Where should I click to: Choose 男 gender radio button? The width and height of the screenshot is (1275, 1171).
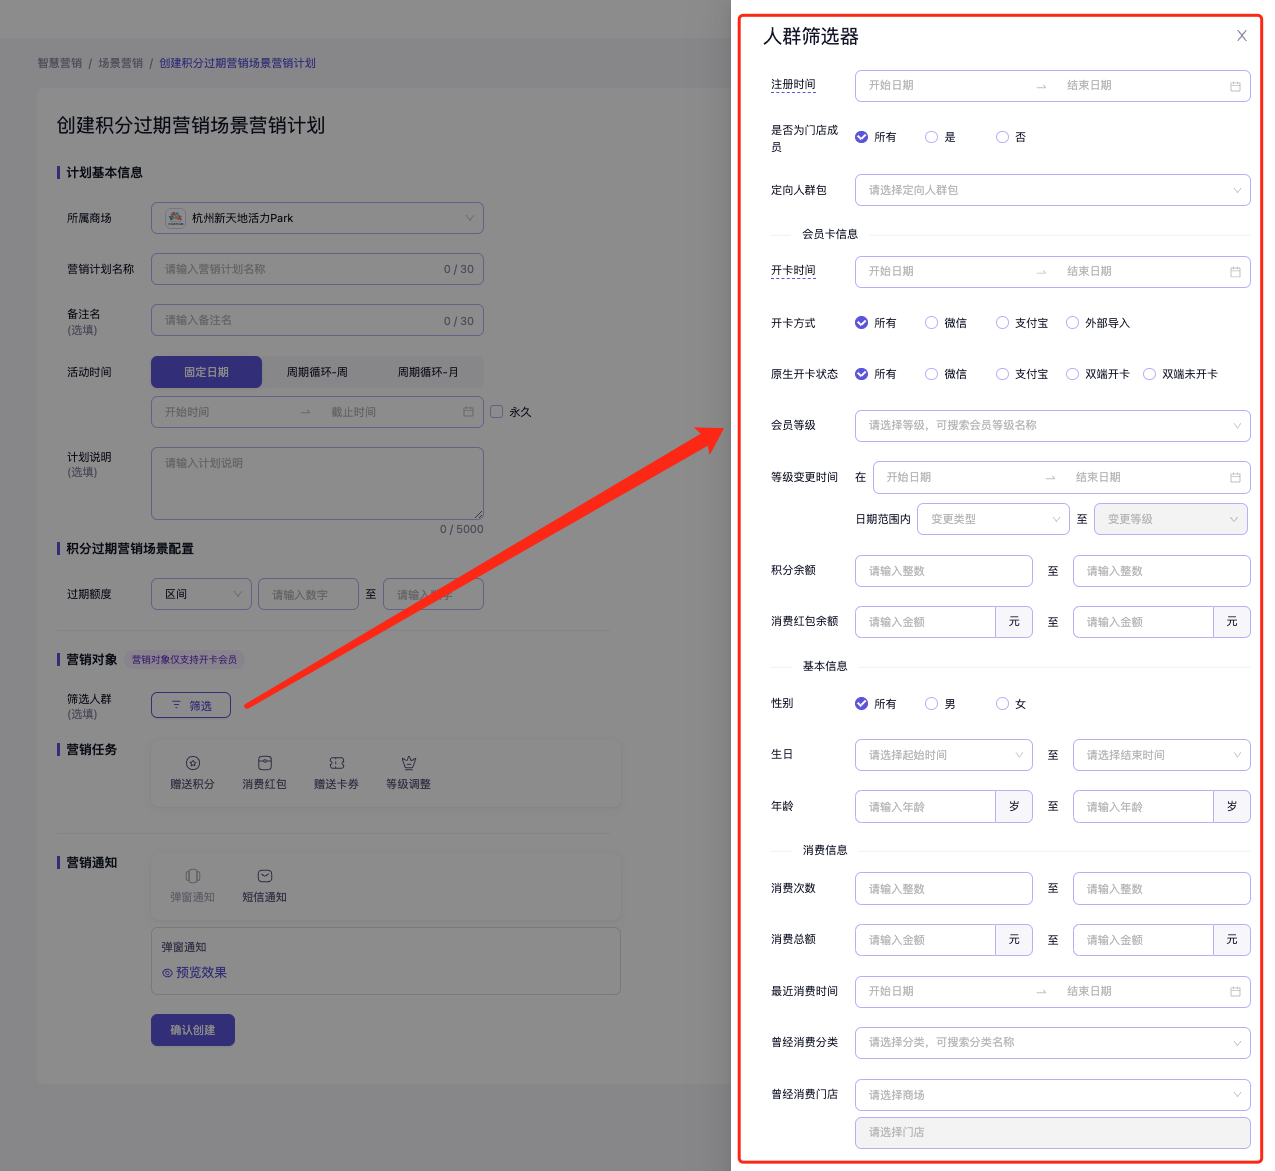coord(932,704)
